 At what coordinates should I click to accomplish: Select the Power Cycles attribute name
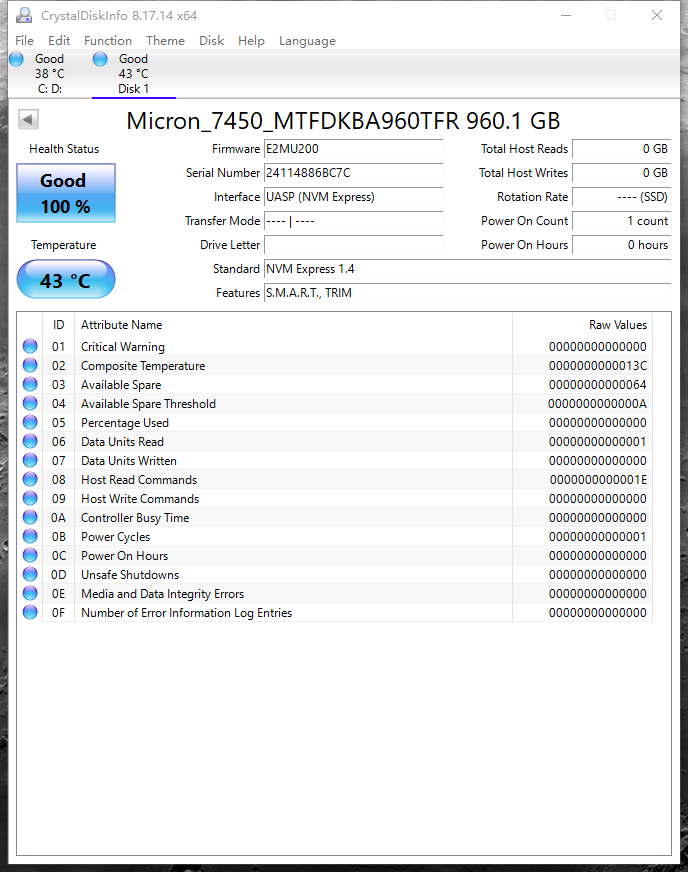[116, 537]
